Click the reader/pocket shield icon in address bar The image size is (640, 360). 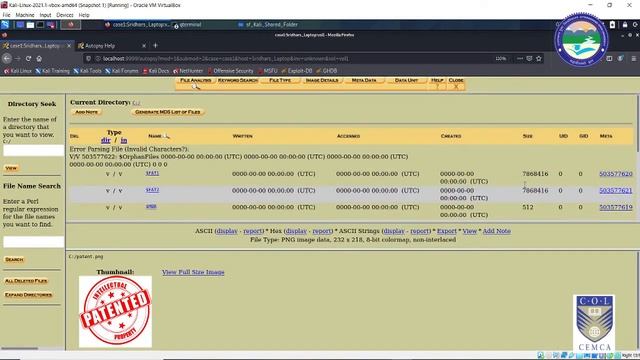[529, 58]
